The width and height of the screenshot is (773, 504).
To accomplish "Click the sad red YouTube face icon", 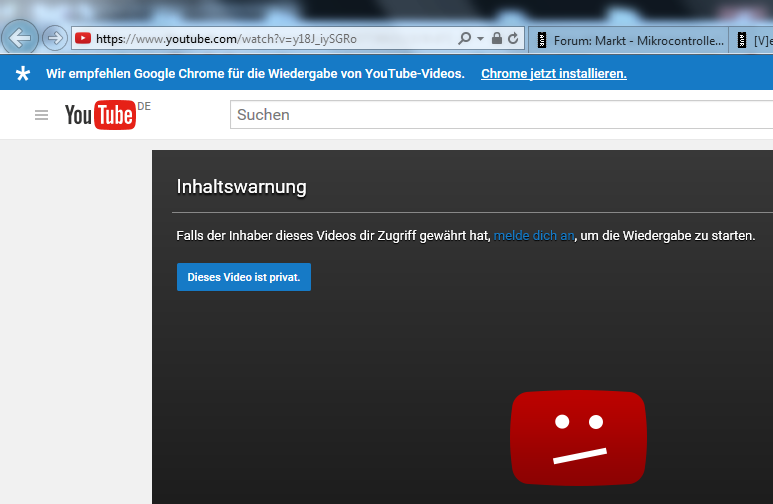I will (x=579, y=437).
